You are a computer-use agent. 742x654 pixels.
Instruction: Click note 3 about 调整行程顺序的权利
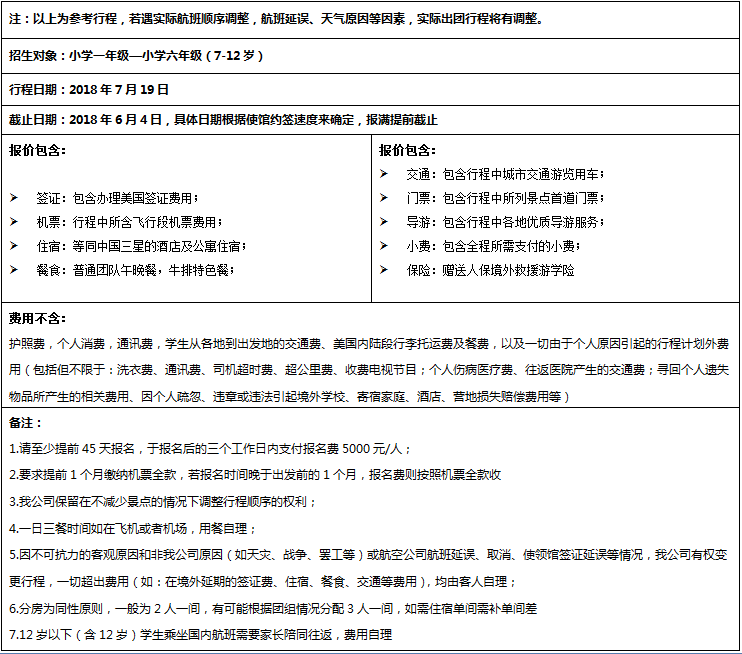pos(163,502)
